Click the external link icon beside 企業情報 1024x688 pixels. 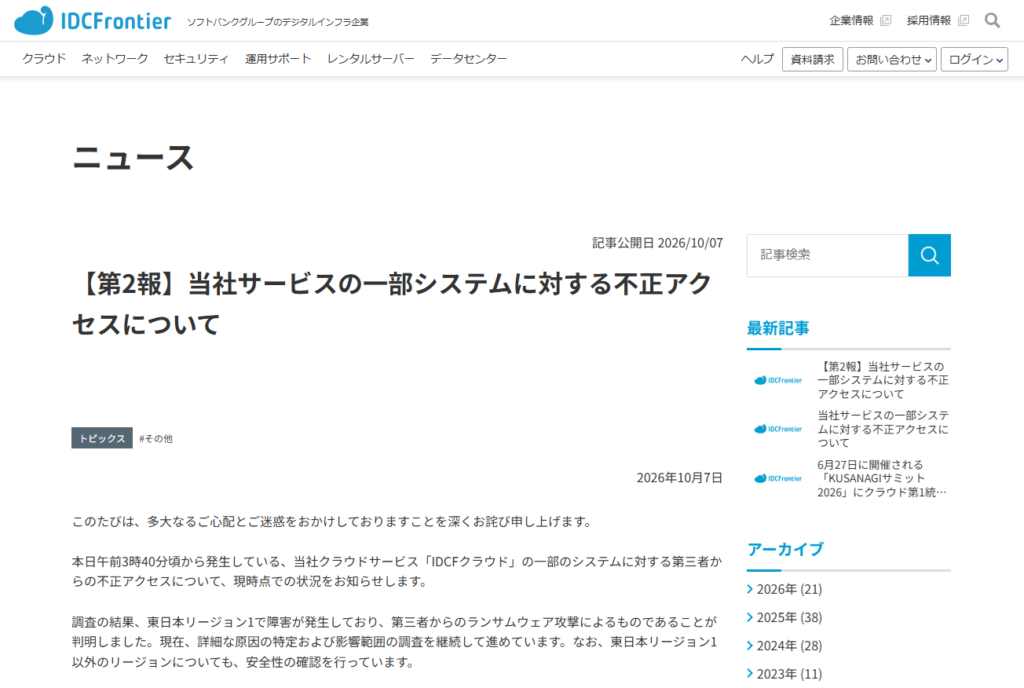coord(886,21)
